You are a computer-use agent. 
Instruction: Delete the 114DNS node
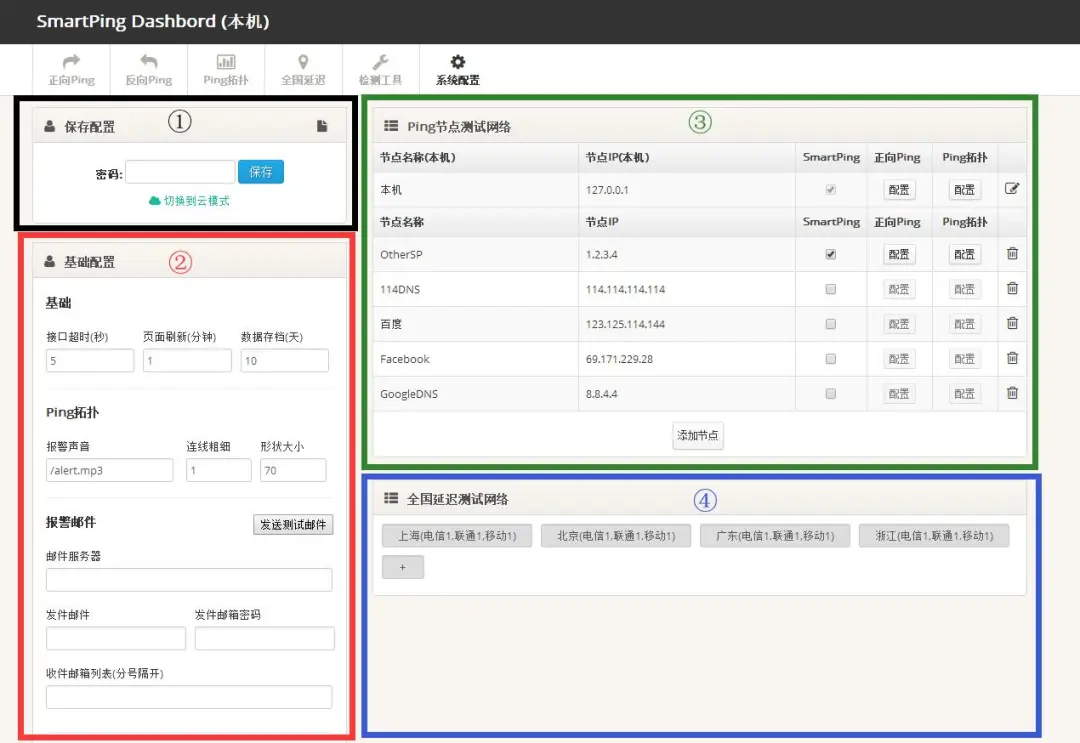pos(1012,288)
